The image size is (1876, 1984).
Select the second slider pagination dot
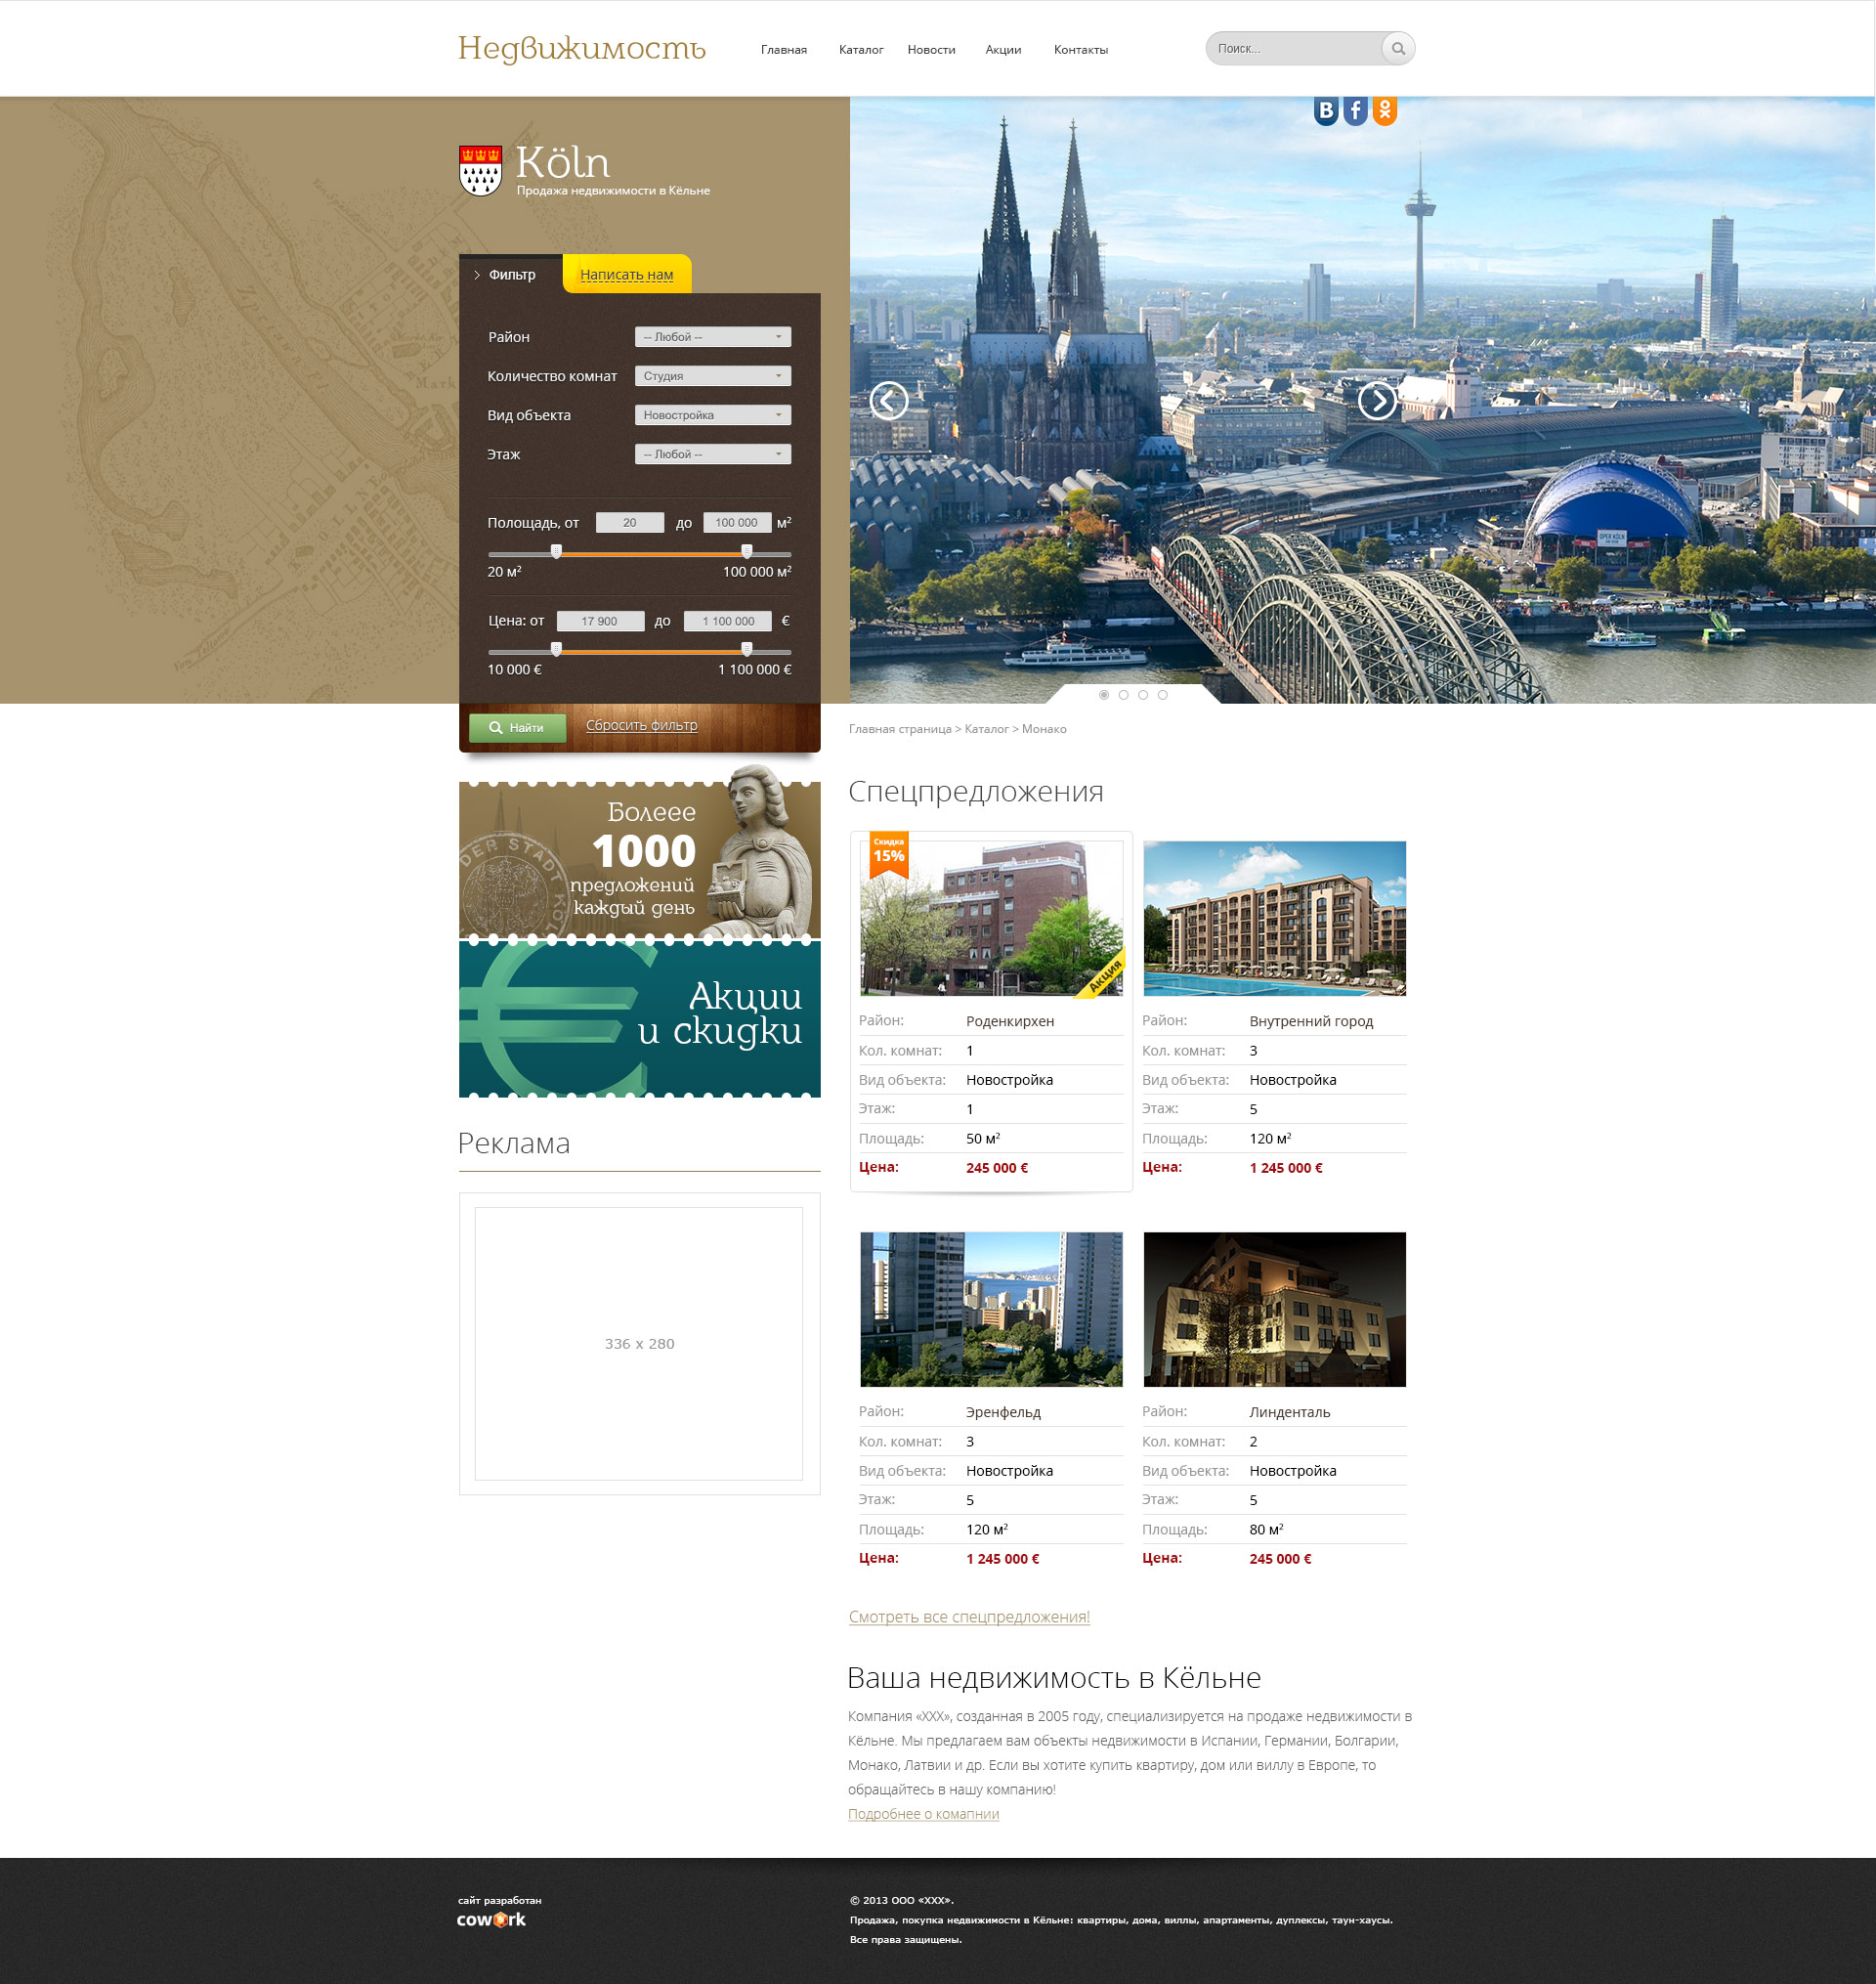click(1123, 694)
